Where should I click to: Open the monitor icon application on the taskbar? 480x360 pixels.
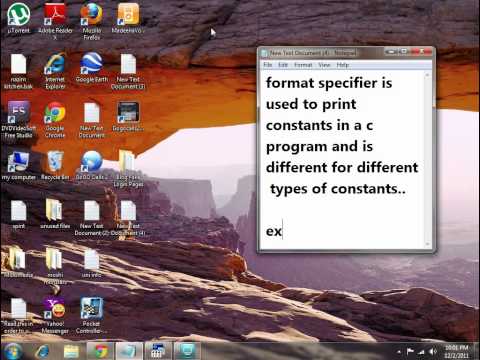coord(188,351)
